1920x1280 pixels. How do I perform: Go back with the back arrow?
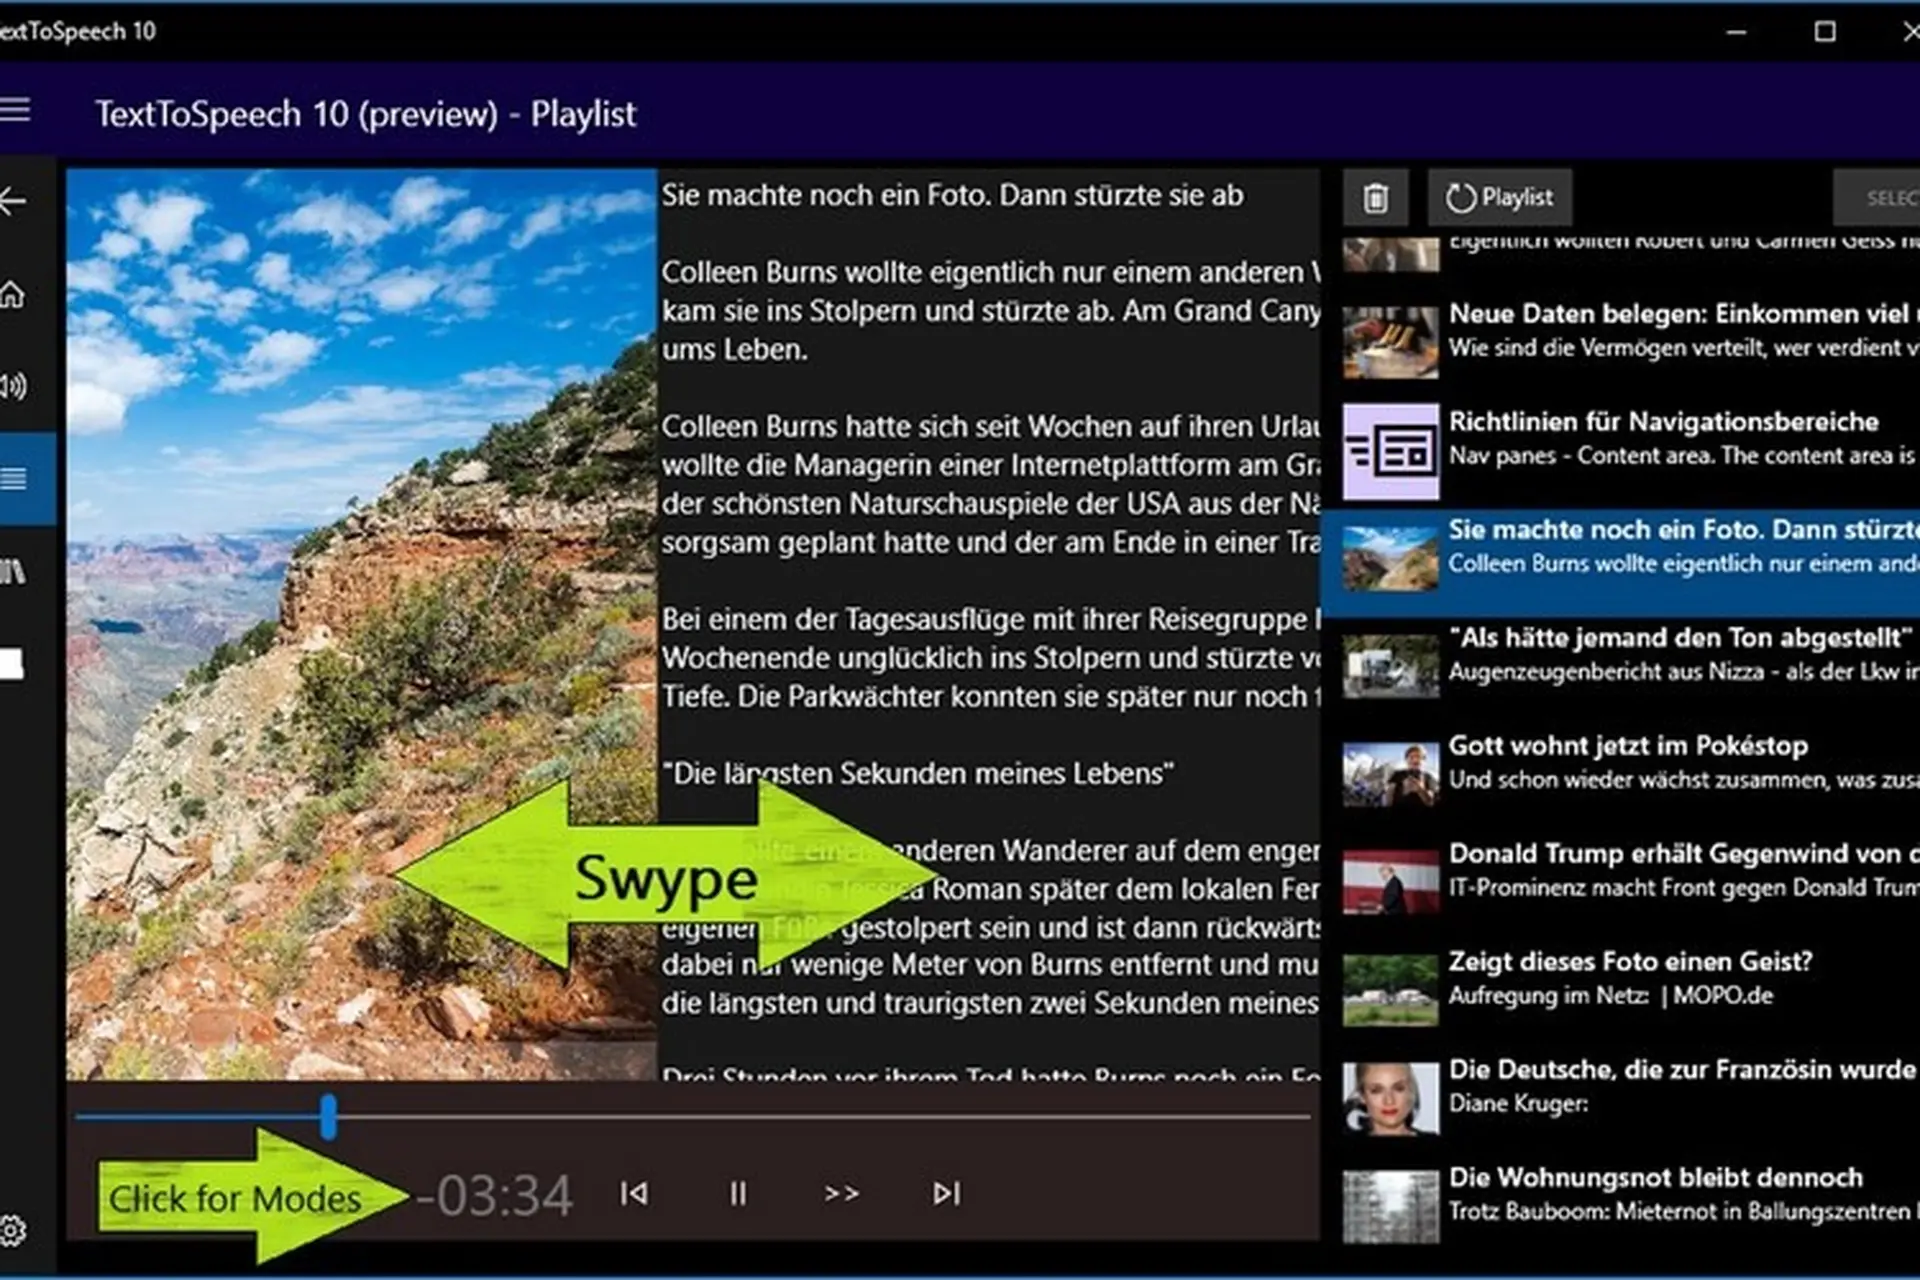[x=12, y=201]
